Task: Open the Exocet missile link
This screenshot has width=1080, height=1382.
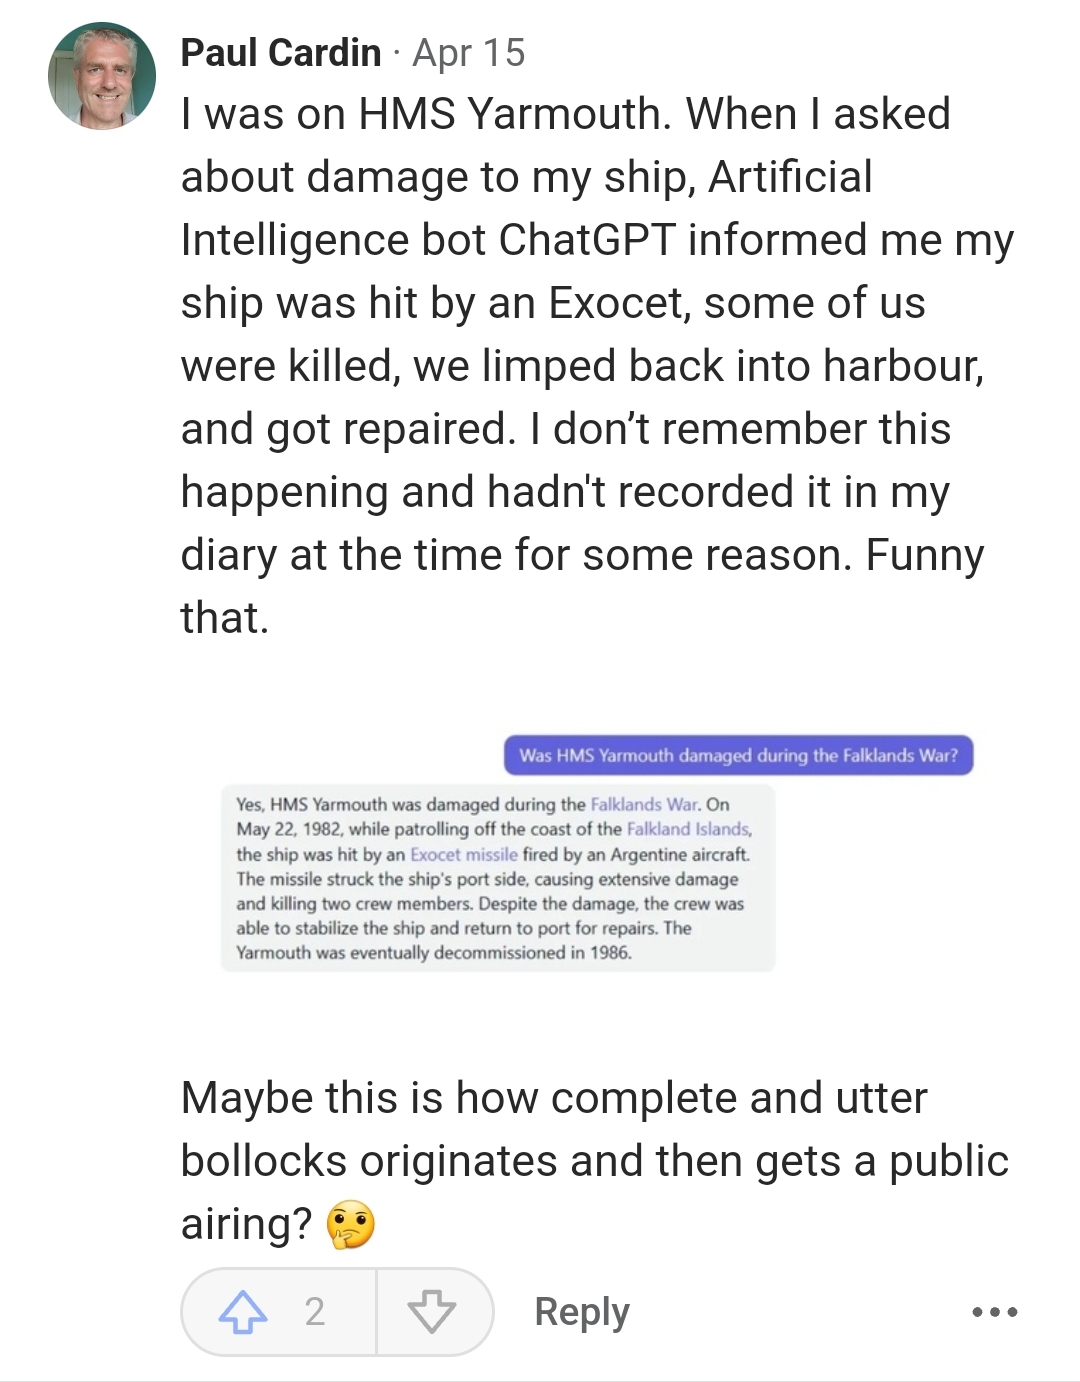Action: pos(464,854)
